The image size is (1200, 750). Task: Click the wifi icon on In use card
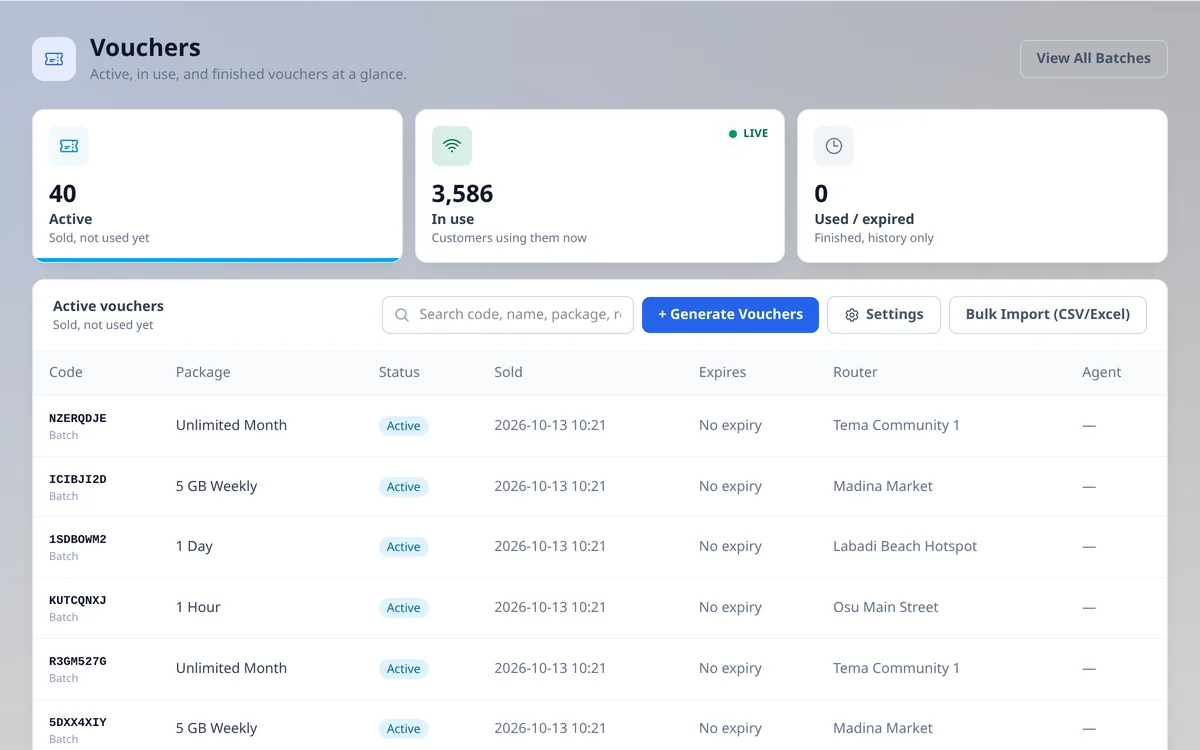[452, 146]
